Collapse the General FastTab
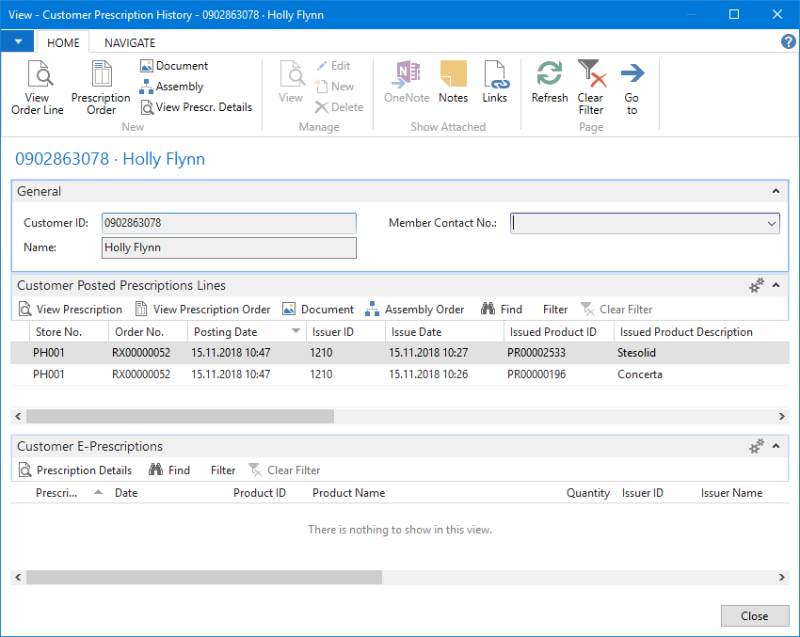 coord(777,190)
